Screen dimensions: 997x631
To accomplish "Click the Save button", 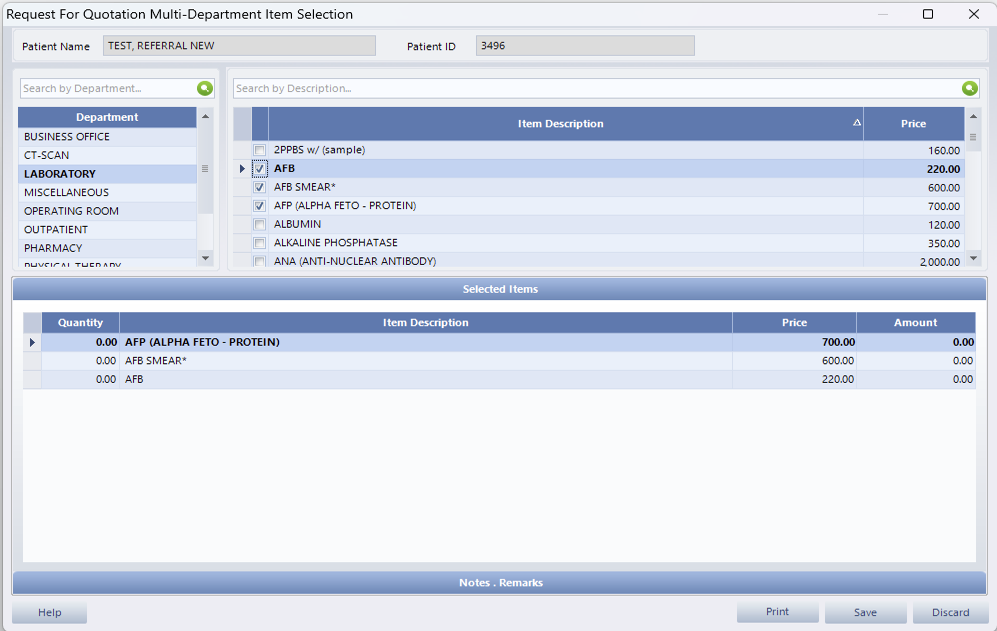I will point(865,612).
